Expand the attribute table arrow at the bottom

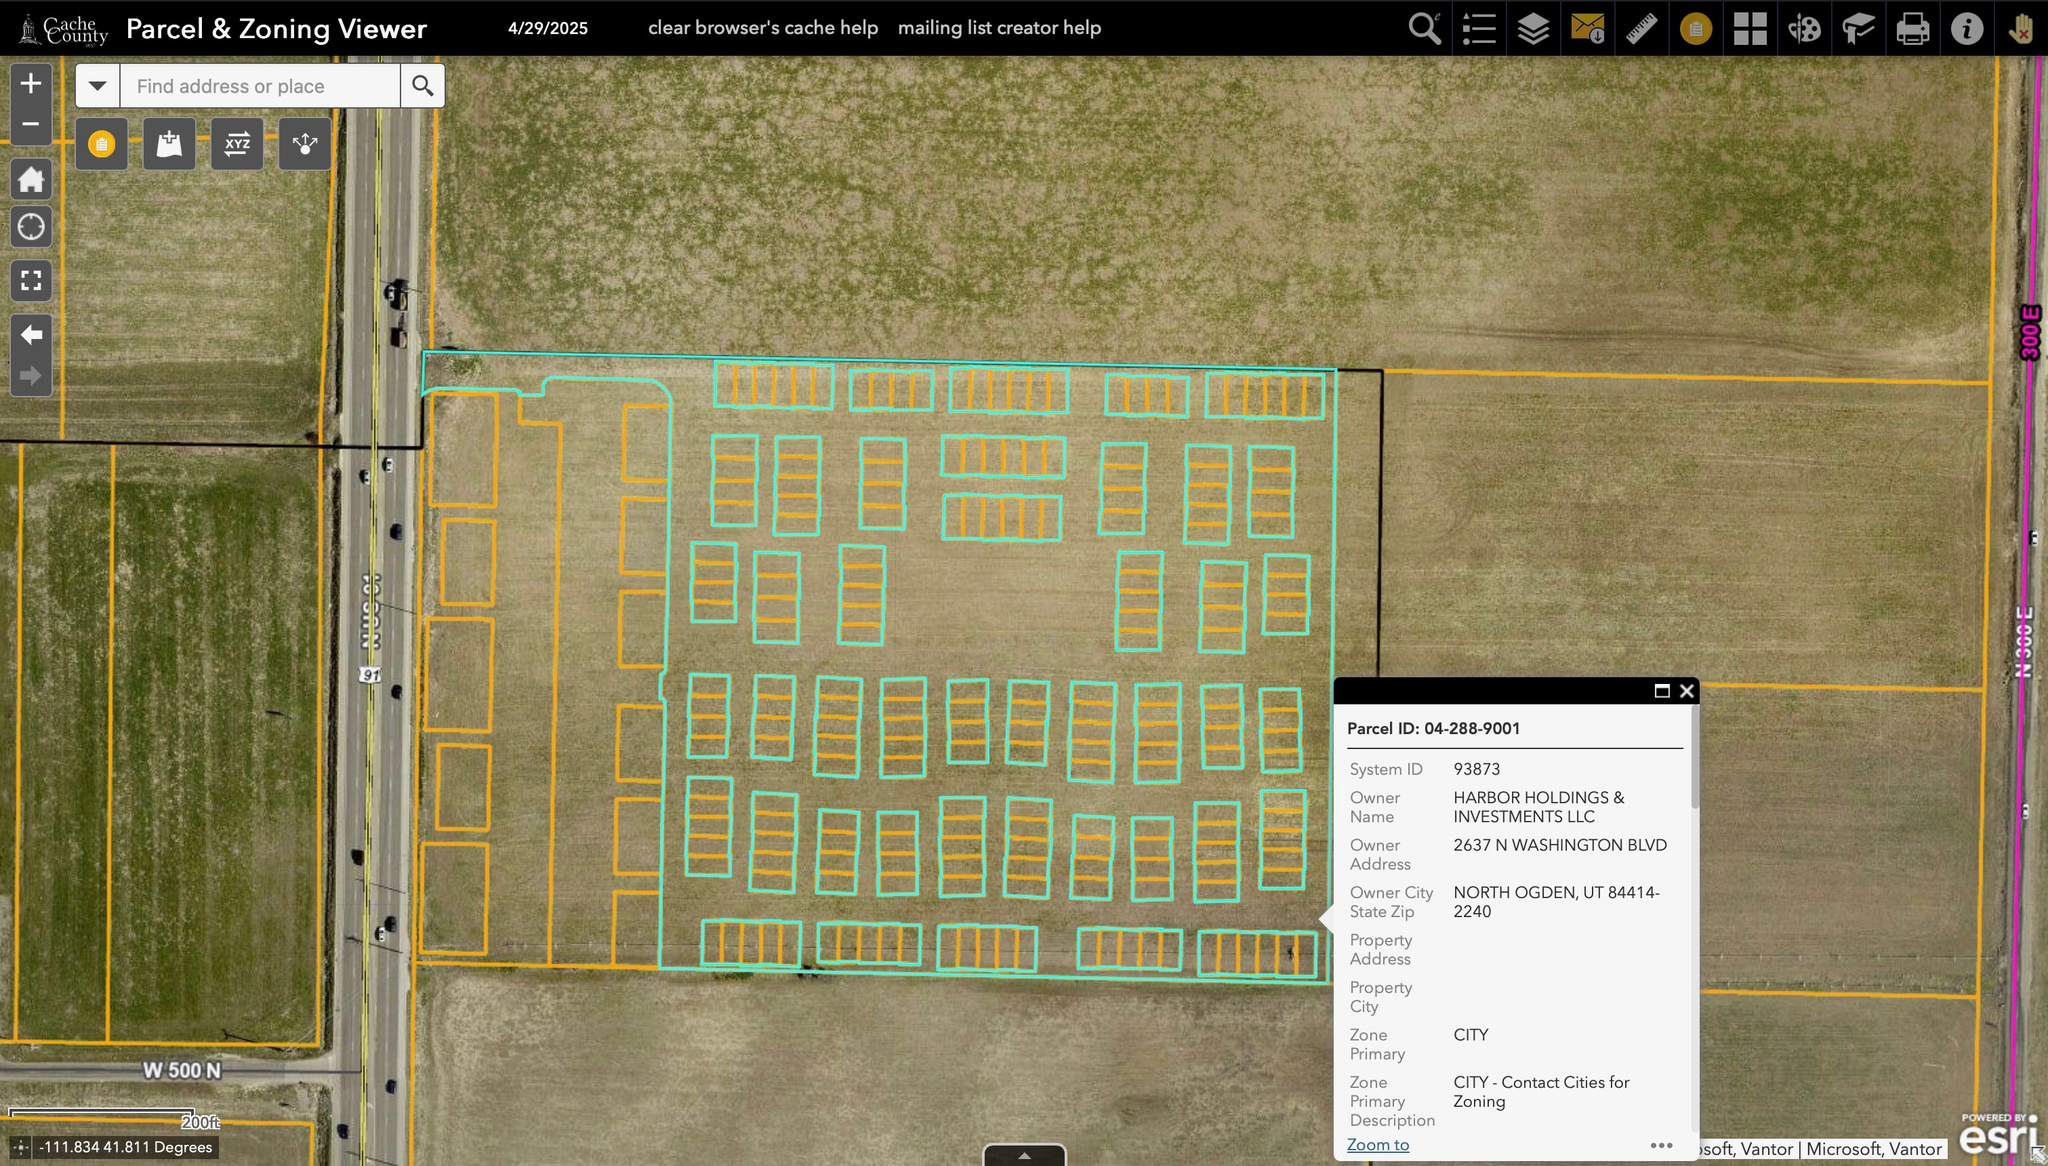click(1024, 1155)
